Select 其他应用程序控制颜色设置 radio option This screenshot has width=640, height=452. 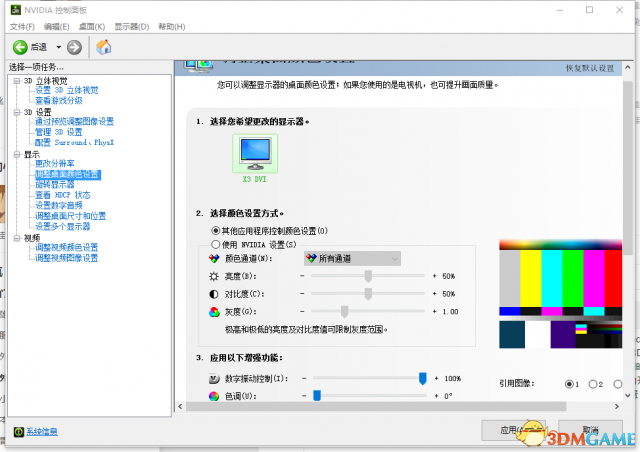(x=216, y=231)
